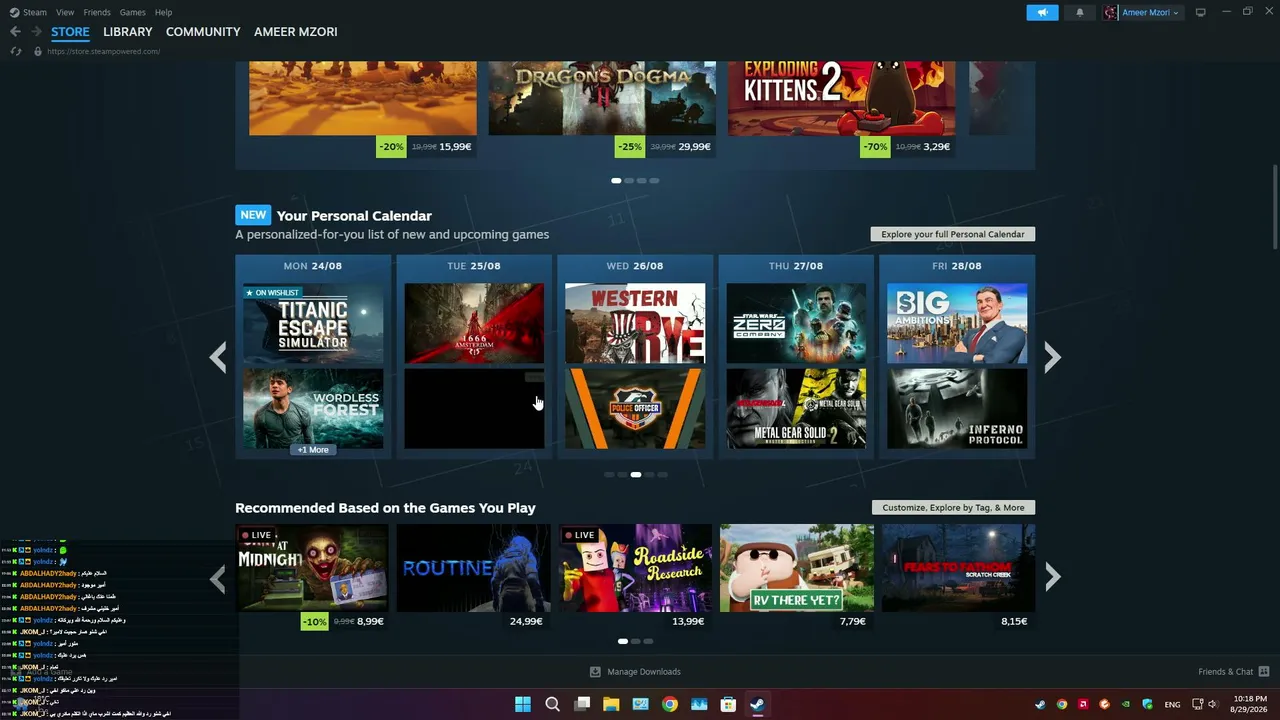Show previous recommended games
This screenshot has width=1280, height=720.
click(x=218, y=577)
